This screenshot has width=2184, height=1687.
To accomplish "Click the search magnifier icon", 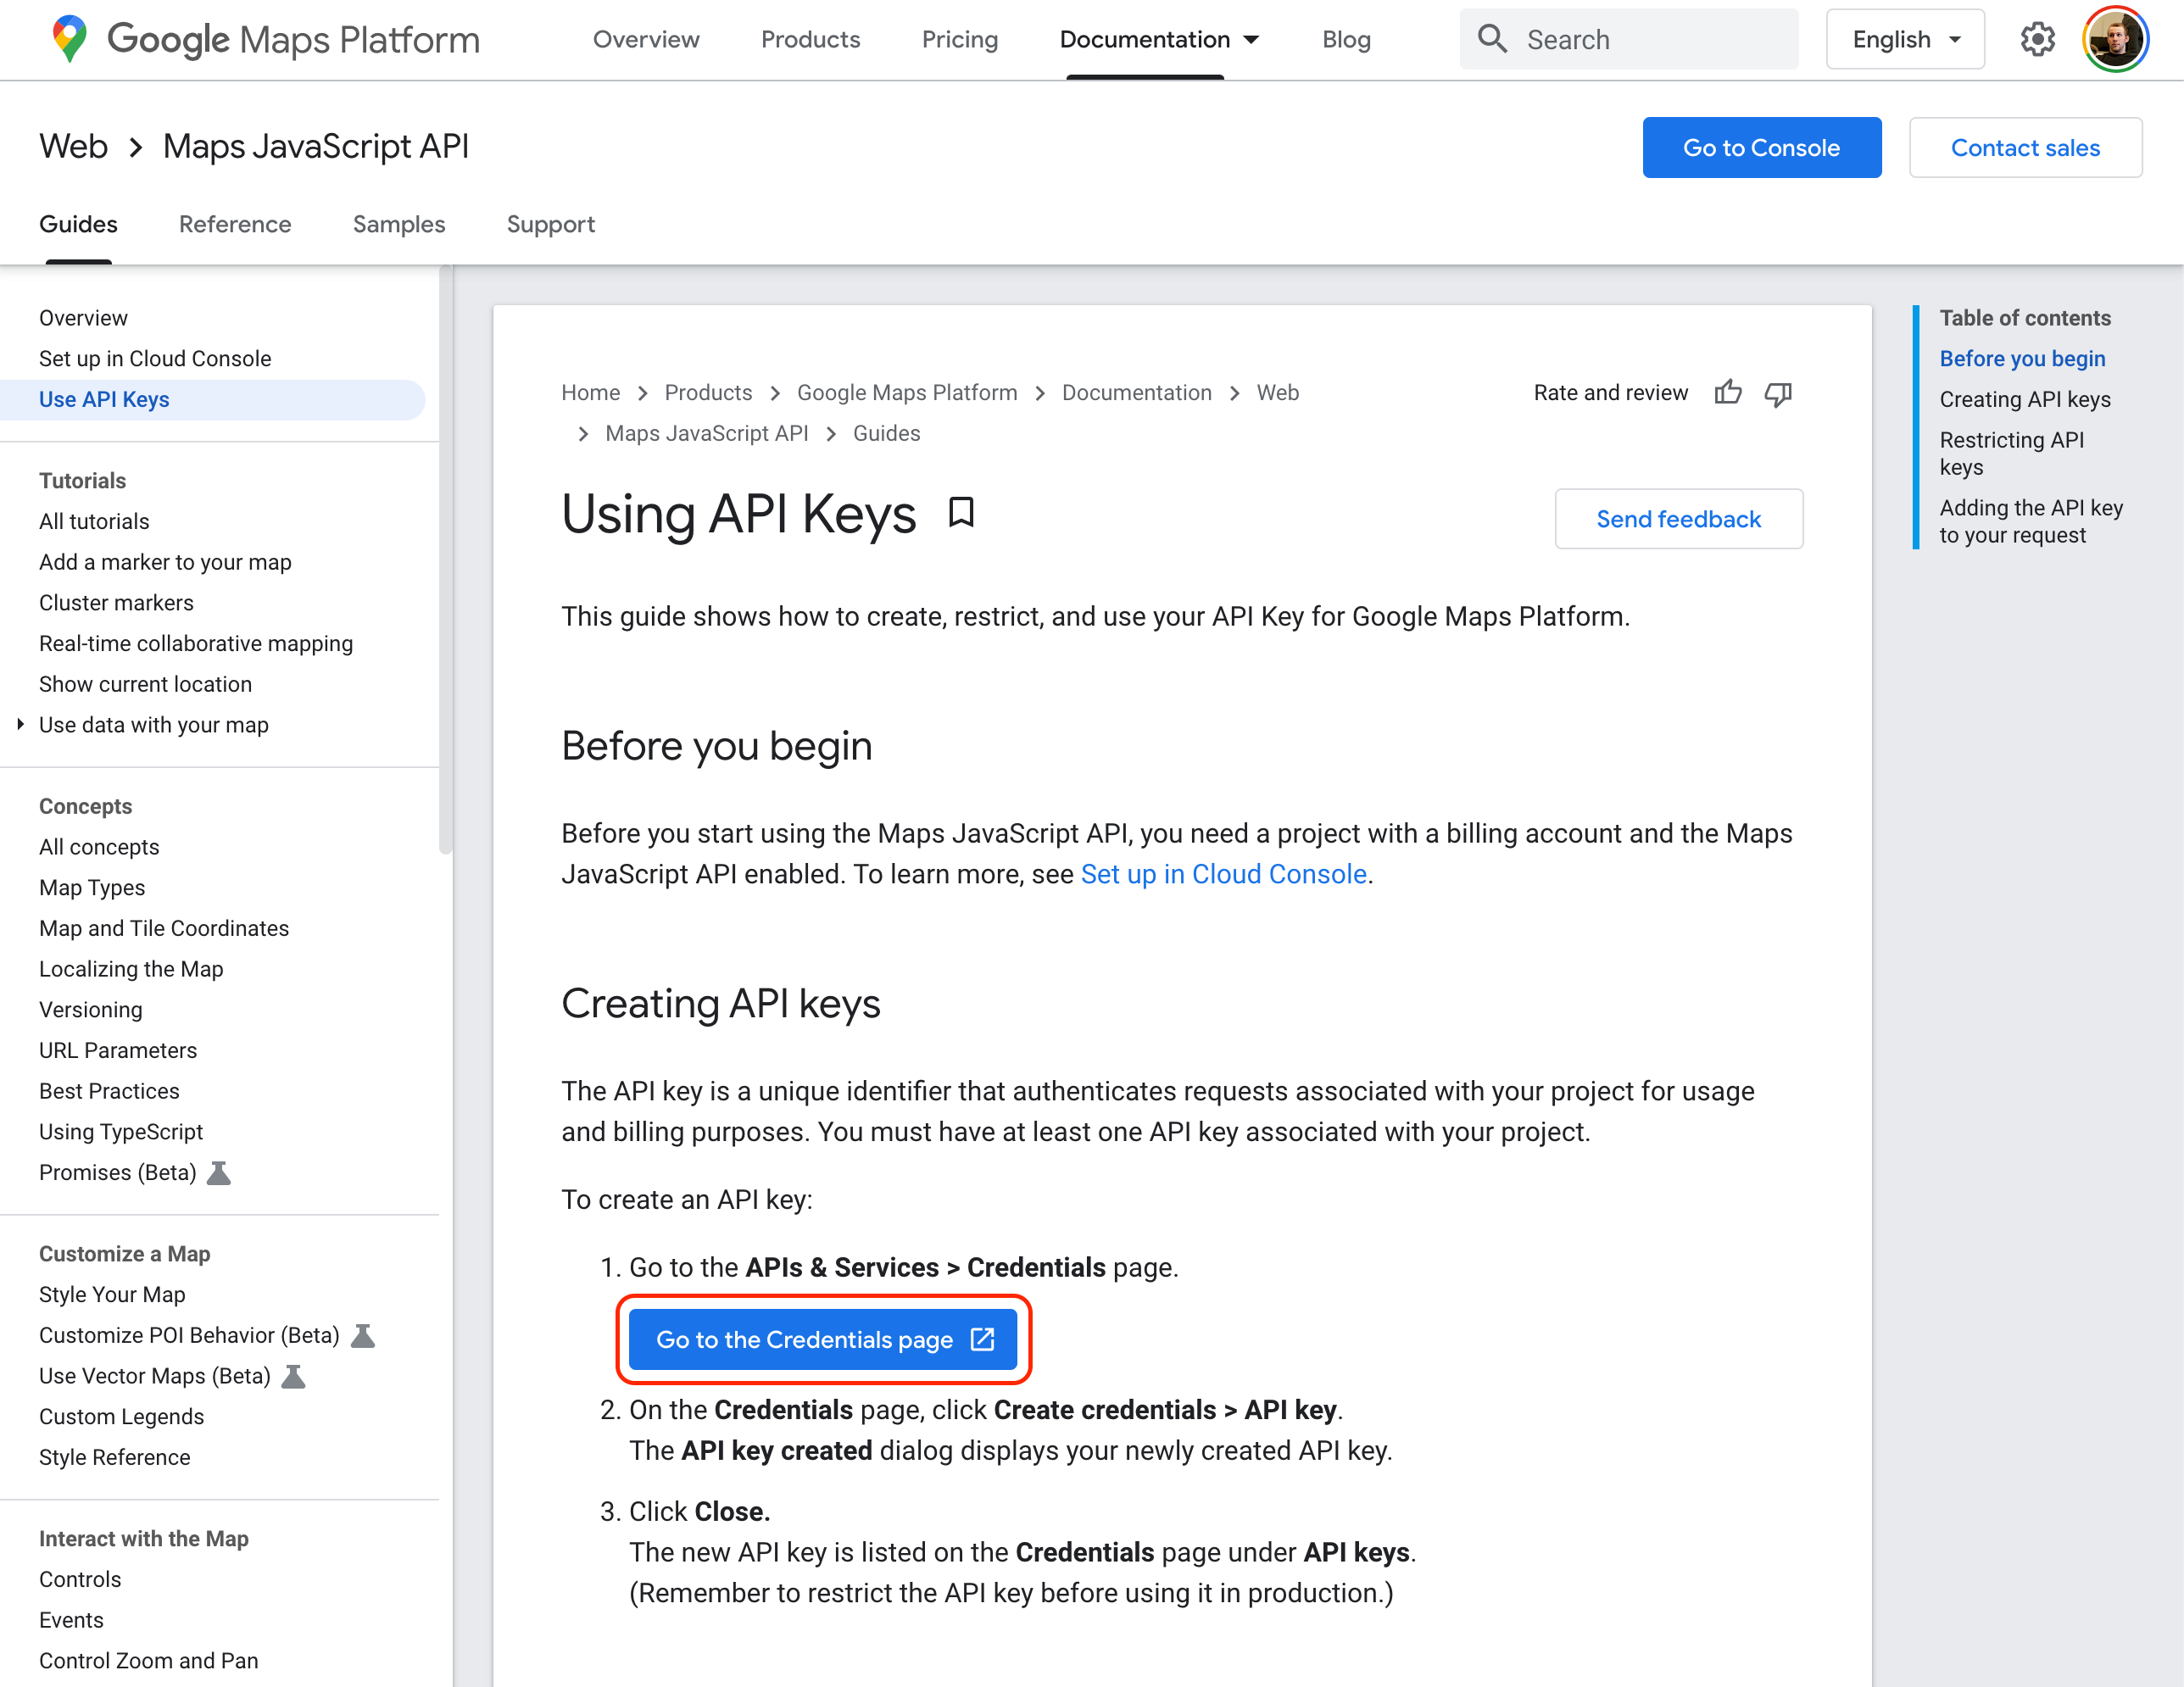I will coord(1492,39).
